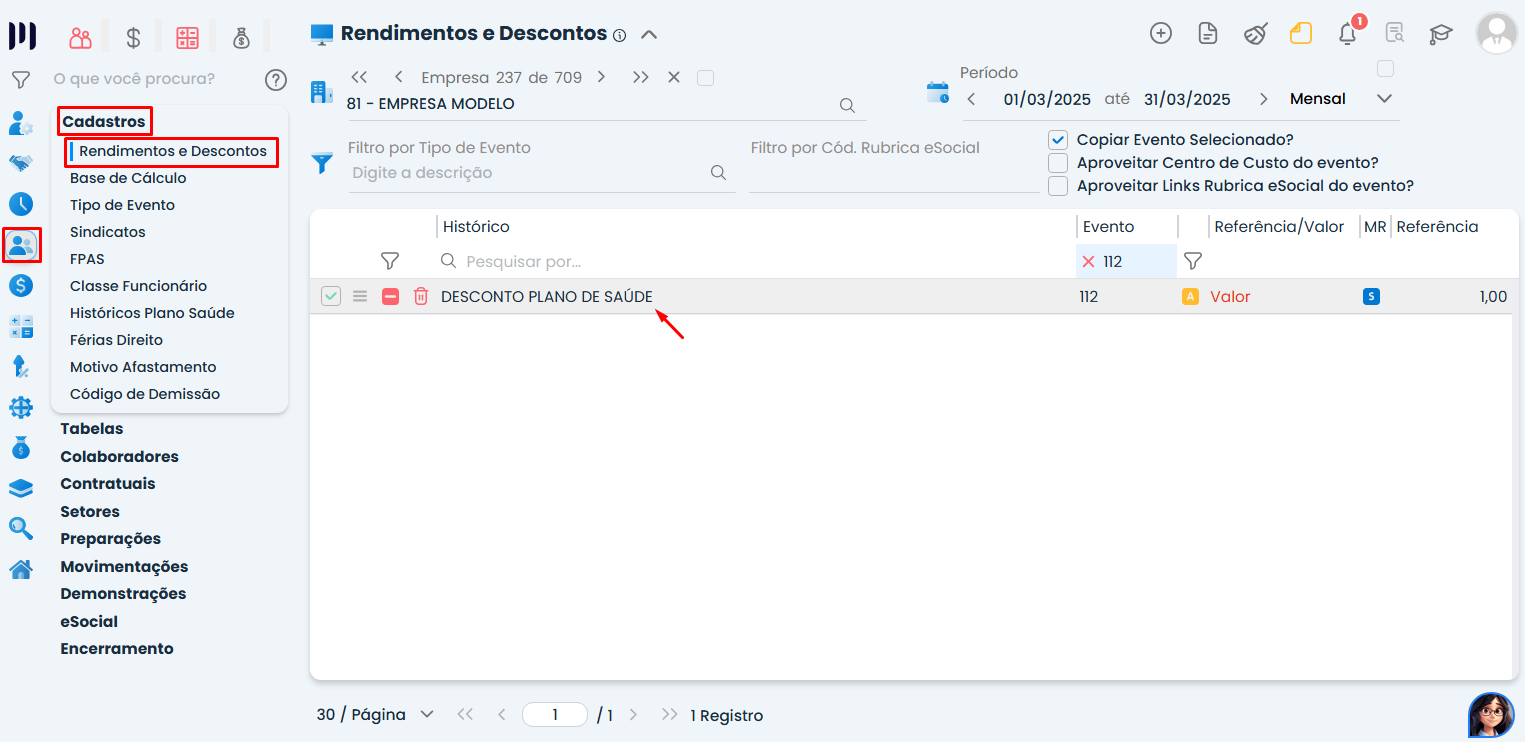
Task: Open notifications bell with red badge
Action: pyautogui.click(x=1348, y=33)
